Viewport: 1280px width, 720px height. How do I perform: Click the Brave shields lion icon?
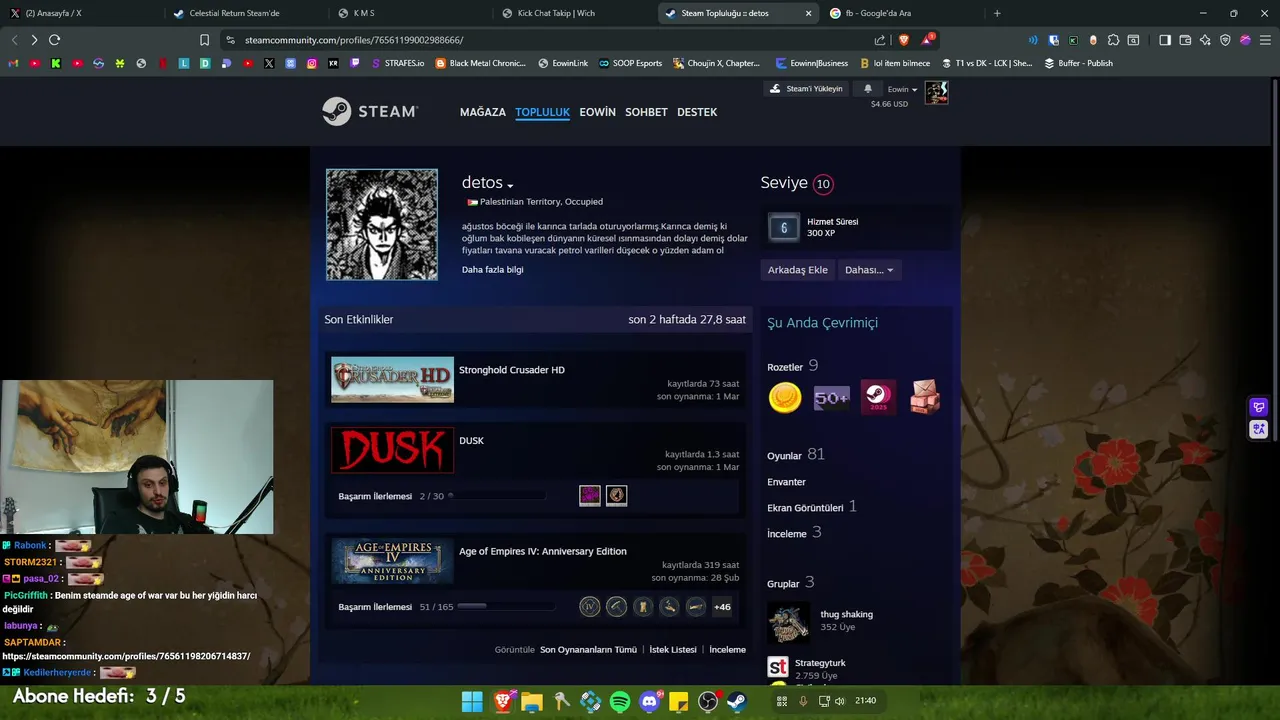pyautogui.click(x=904, y=40)
